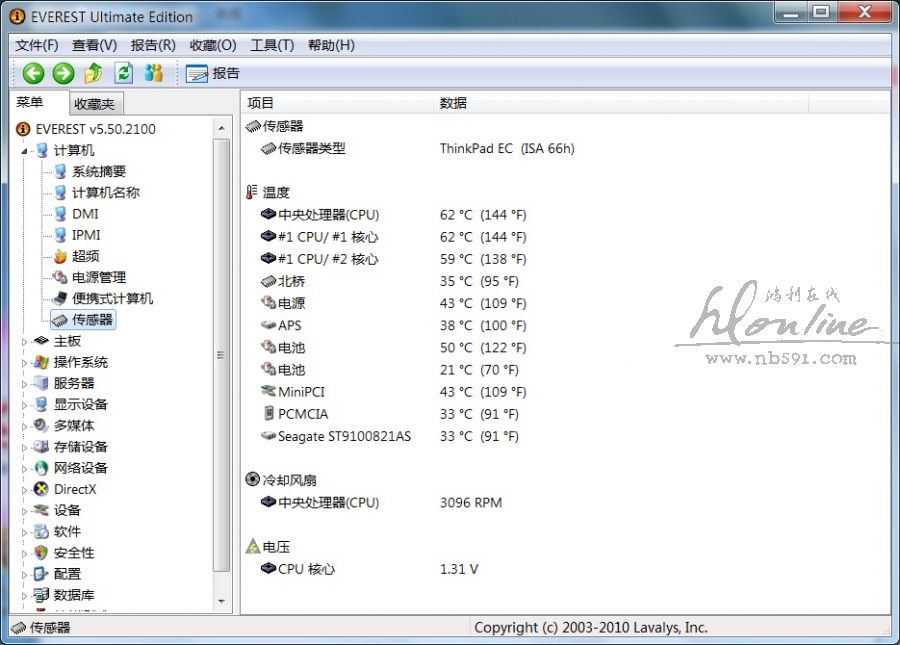This screenshot has width=900, height=645.
Task: Click the users icon in toolbar
Action: coord(153,73)
